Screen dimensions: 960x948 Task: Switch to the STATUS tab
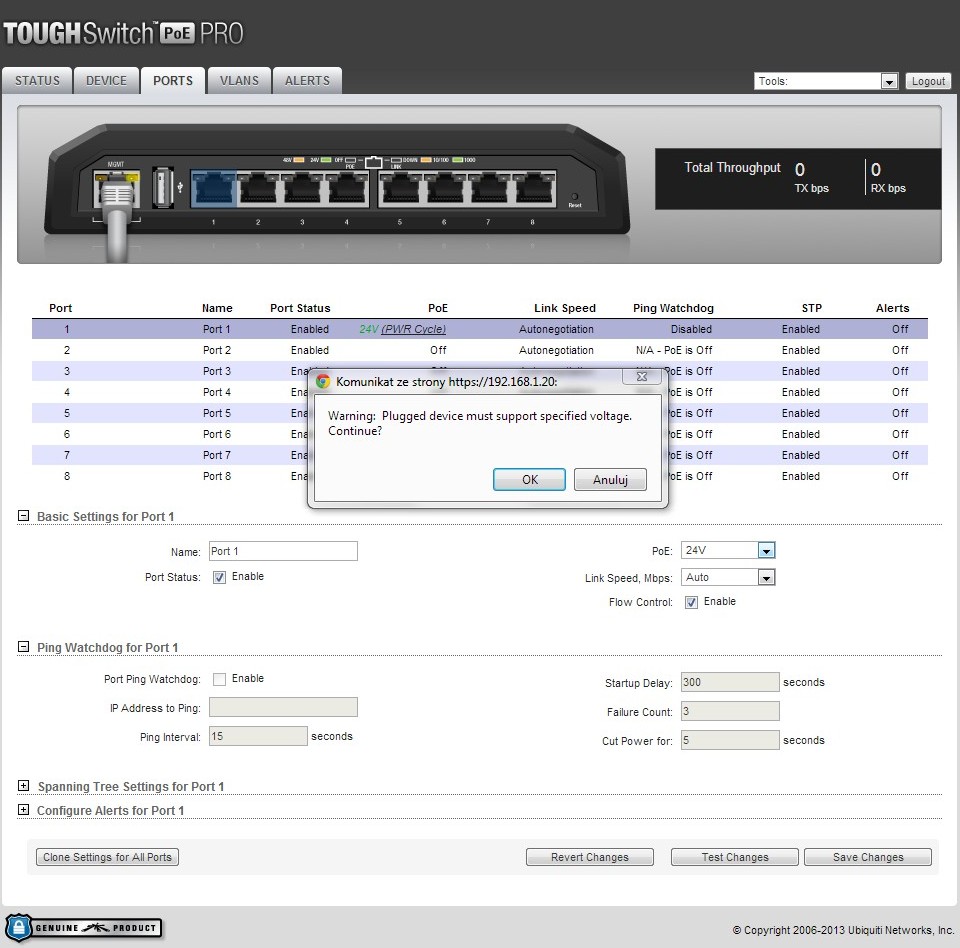pos(37,81)
